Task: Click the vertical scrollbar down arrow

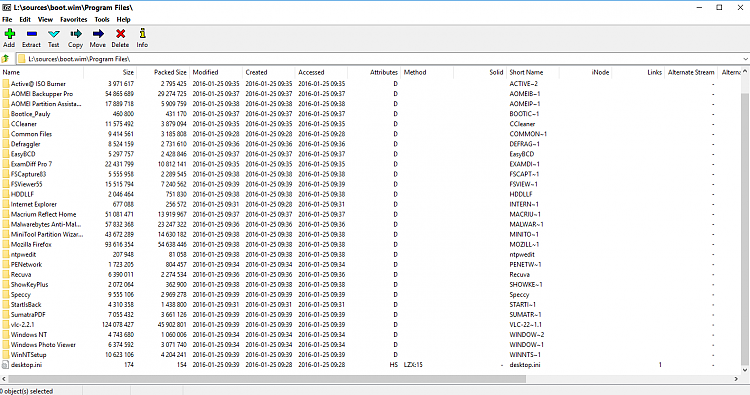Action: pos(745,370)
